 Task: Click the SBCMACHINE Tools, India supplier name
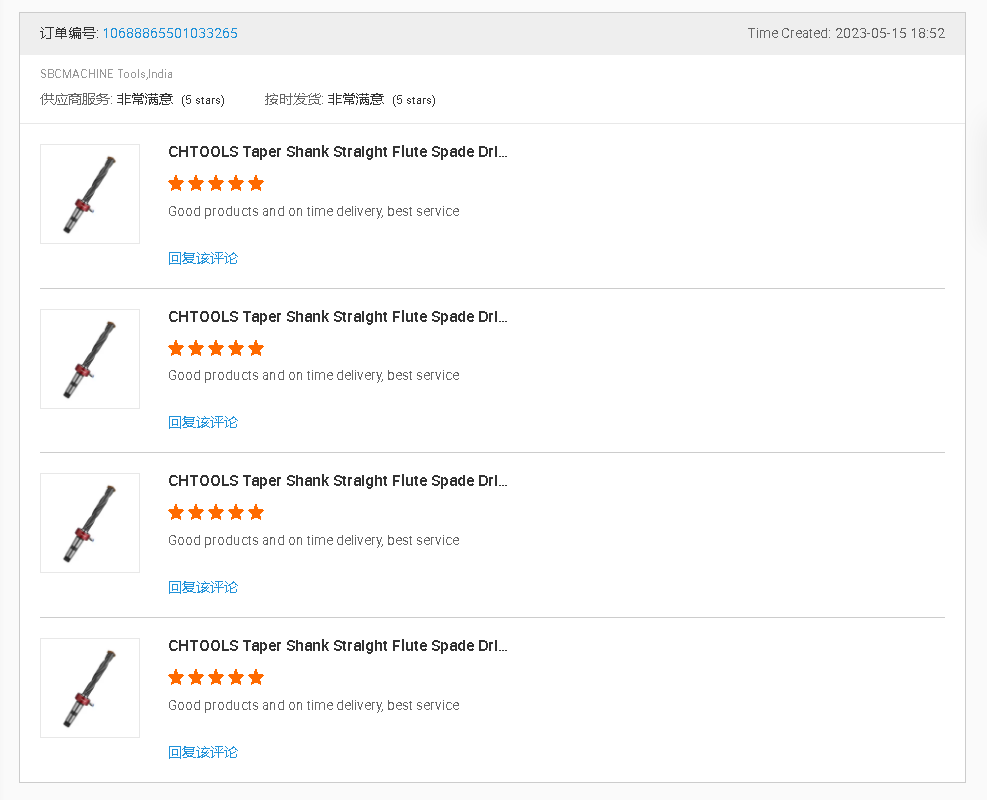coord(106,74)
